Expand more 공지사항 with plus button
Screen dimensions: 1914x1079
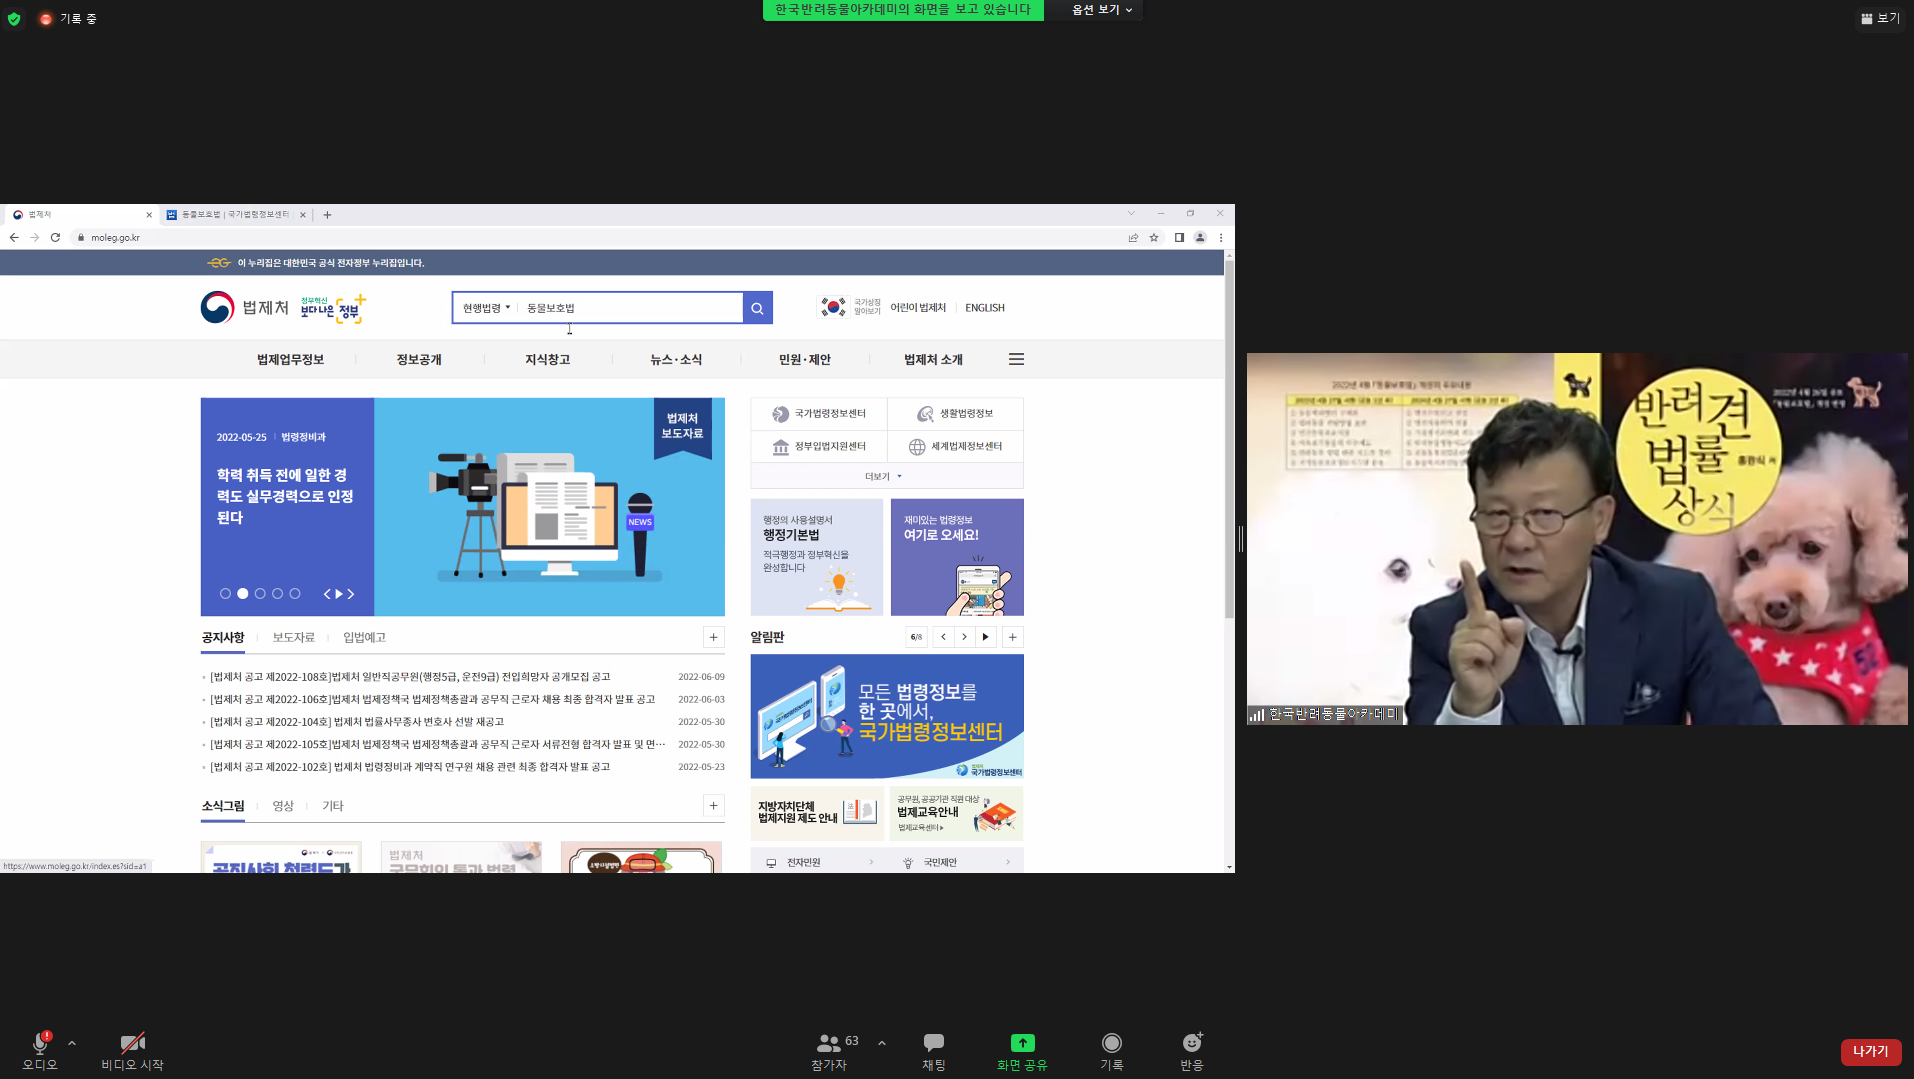tap(714, 637)
